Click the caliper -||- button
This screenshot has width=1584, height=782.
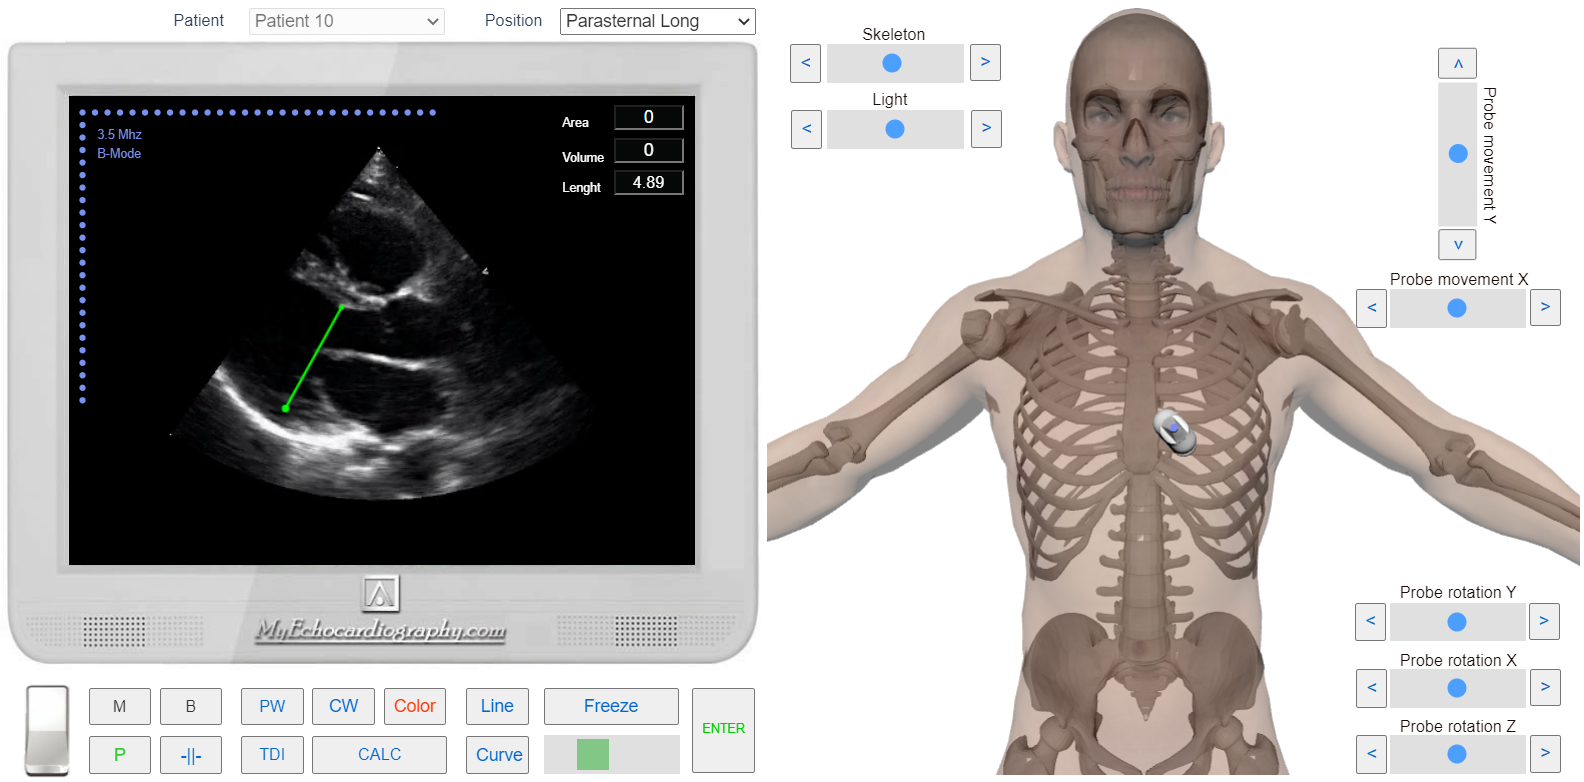pos(191,755)
